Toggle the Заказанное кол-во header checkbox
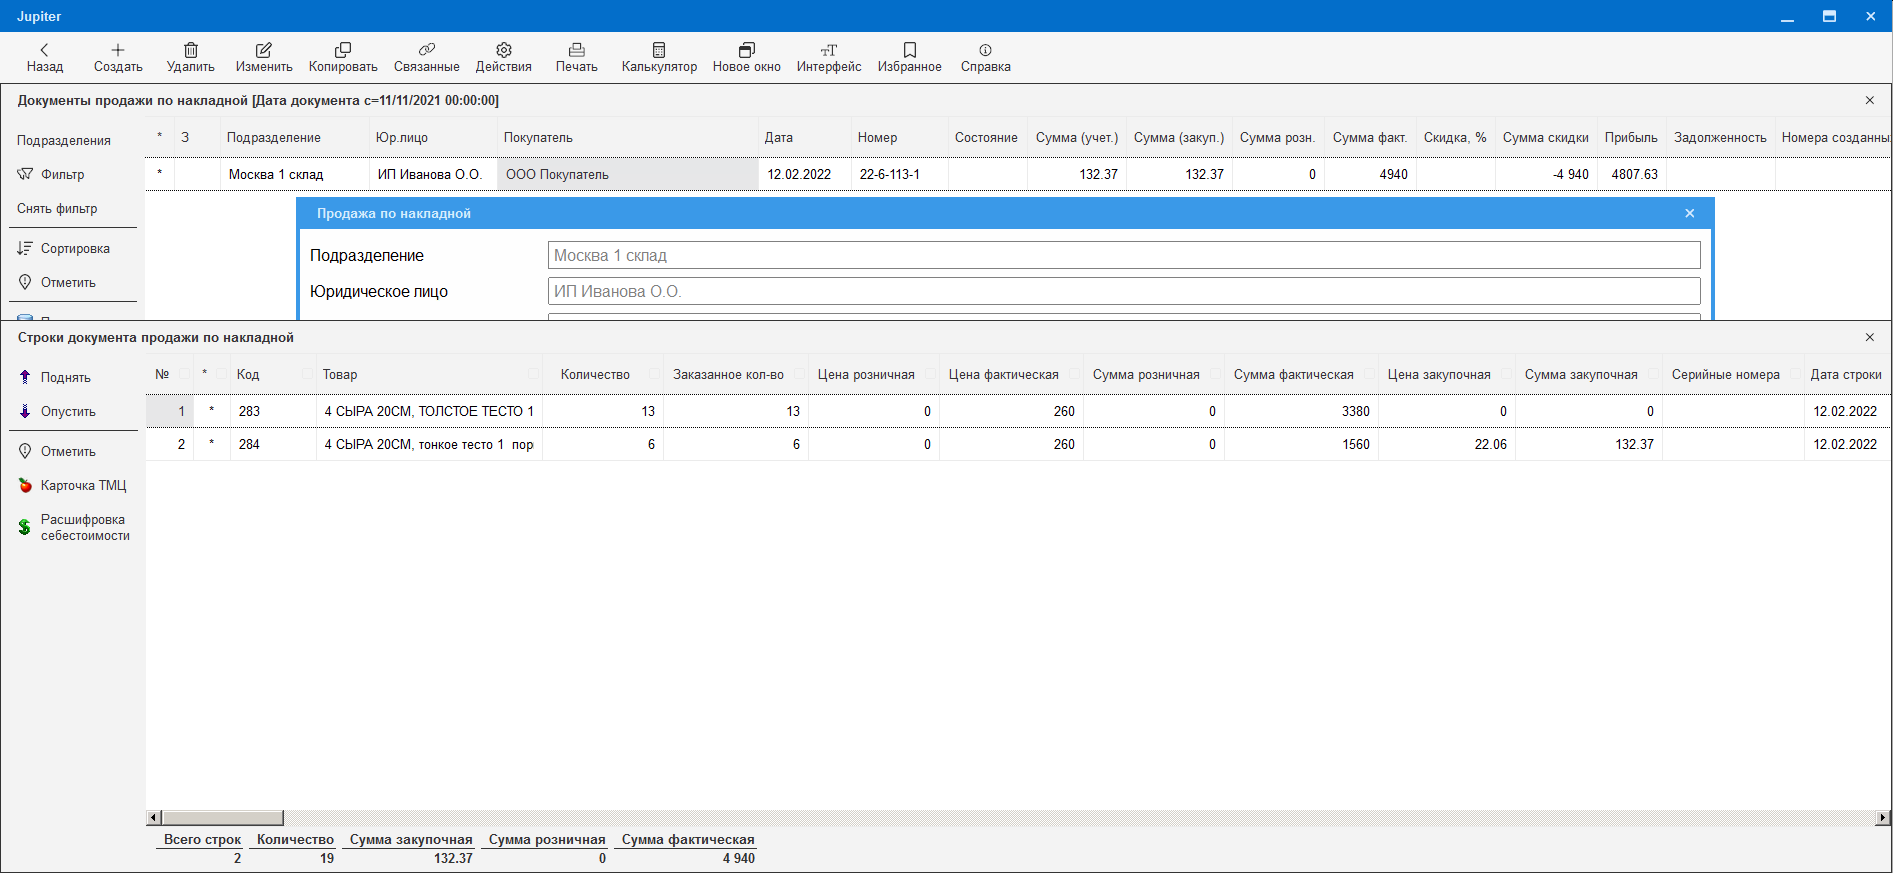Screen dimensions: 1893x873 click(799, 374)
